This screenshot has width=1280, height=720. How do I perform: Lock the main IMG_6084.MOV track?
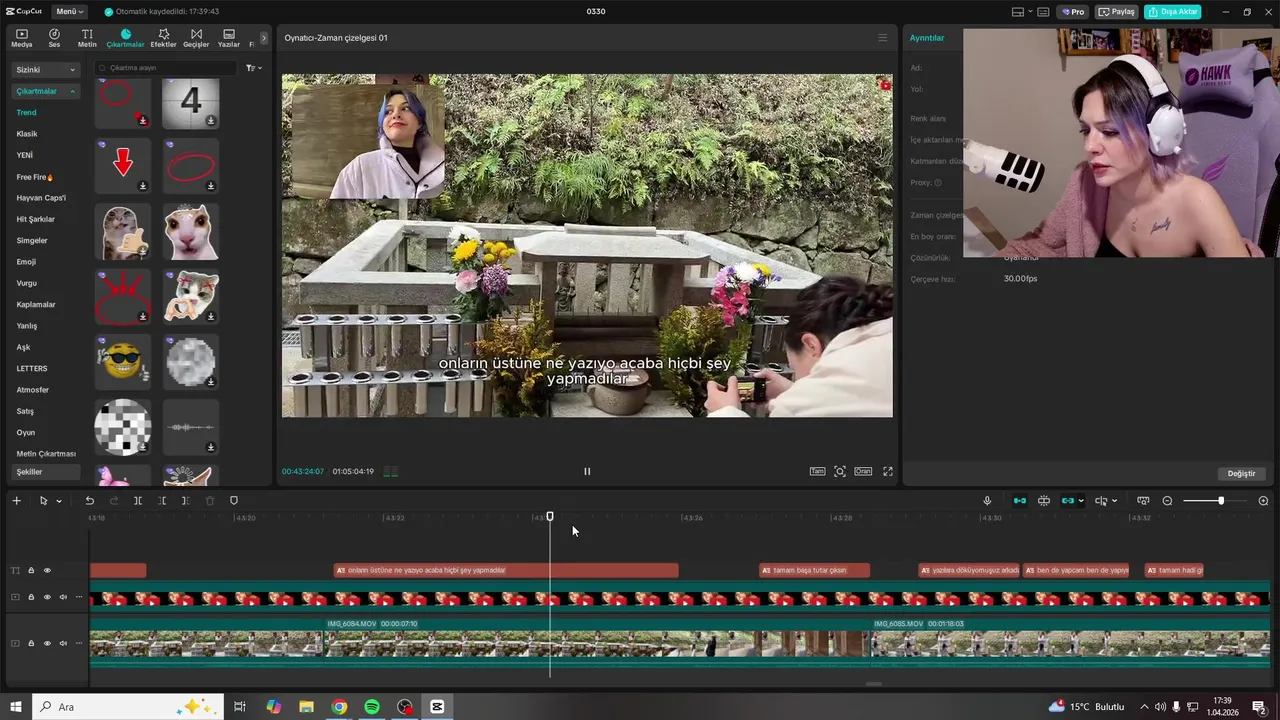point(31,644)
